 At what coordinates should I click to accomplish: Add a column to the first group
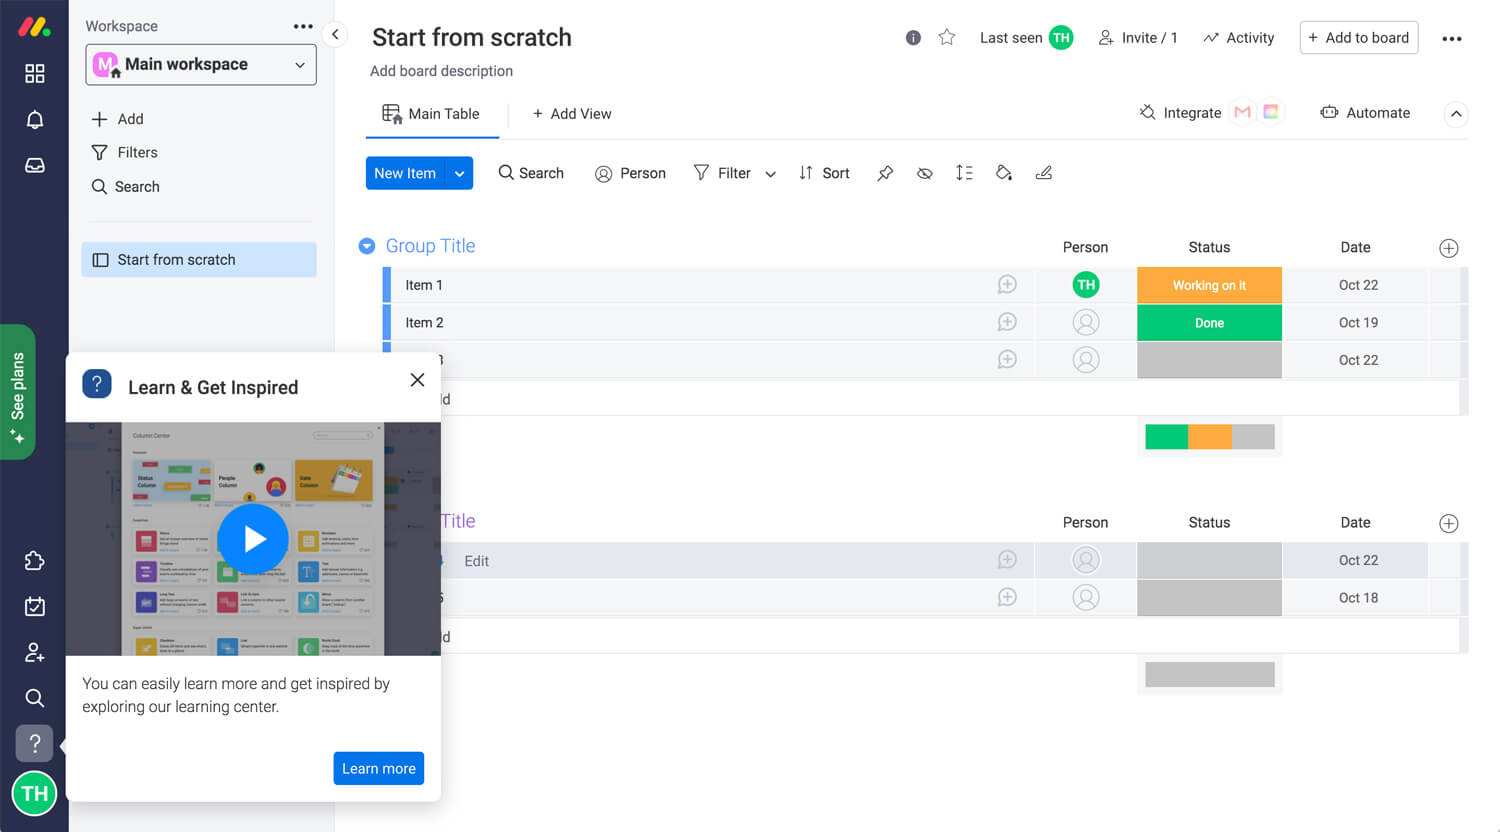pyautogui.click(x=1448, y=248)
